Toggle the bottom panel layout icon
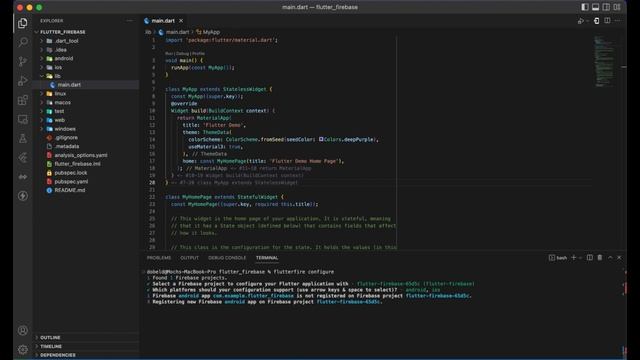This screenshot has width=640, height=360. (x=596, y=7)
